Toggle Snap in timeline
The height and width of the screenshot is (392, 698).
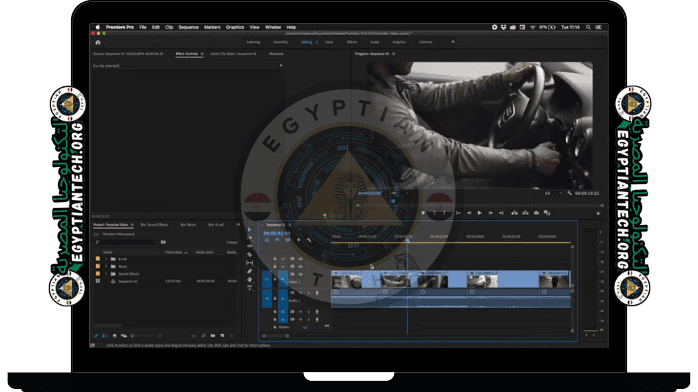pyautogui.click(x=277, y=240)
